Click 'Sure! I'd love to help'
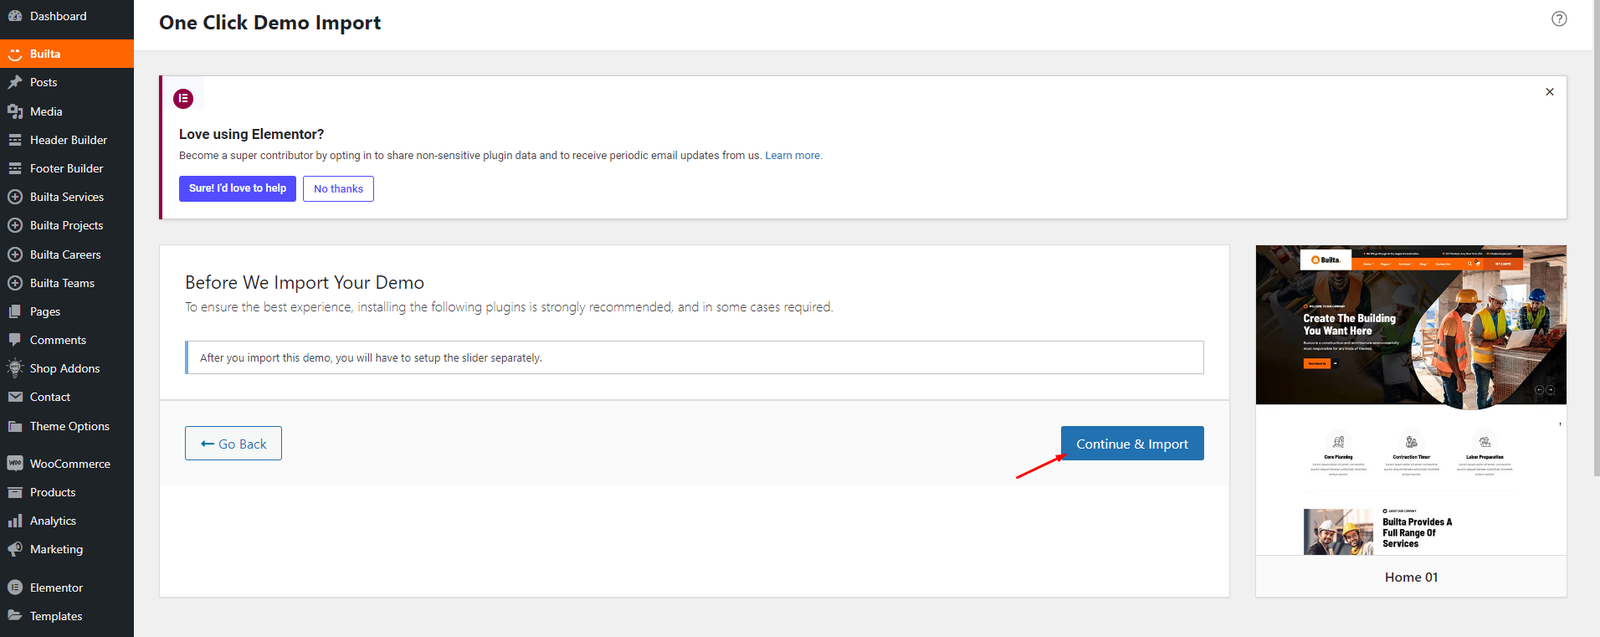The width and height of the screenshot is (1600, 637). [x=237, y=189]
